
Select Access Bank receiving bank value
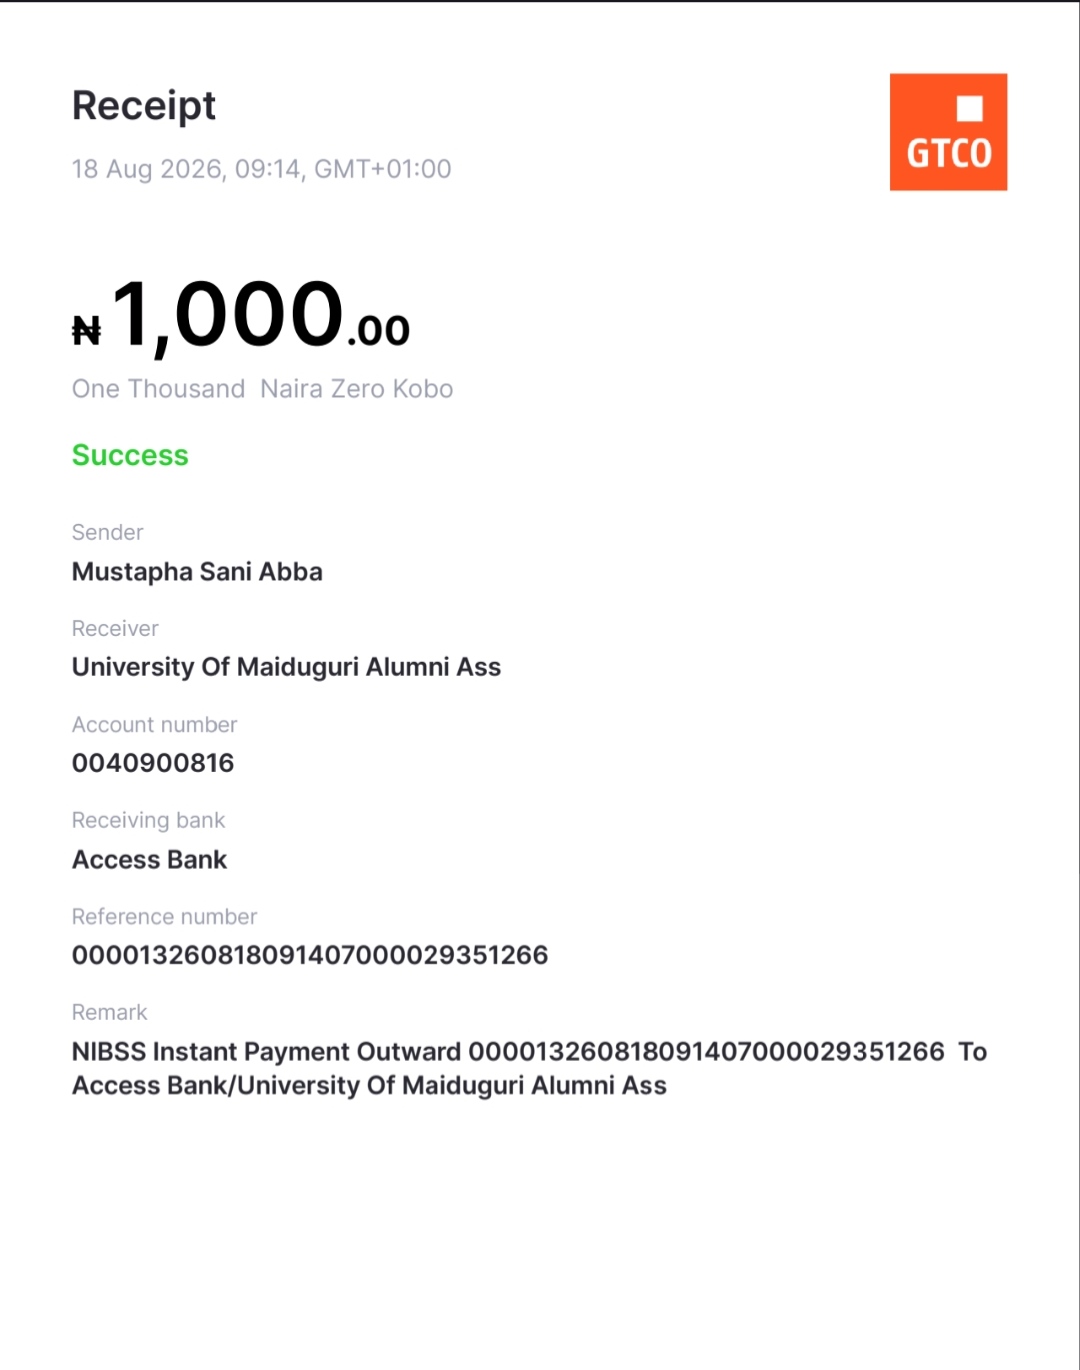(150, 859)
